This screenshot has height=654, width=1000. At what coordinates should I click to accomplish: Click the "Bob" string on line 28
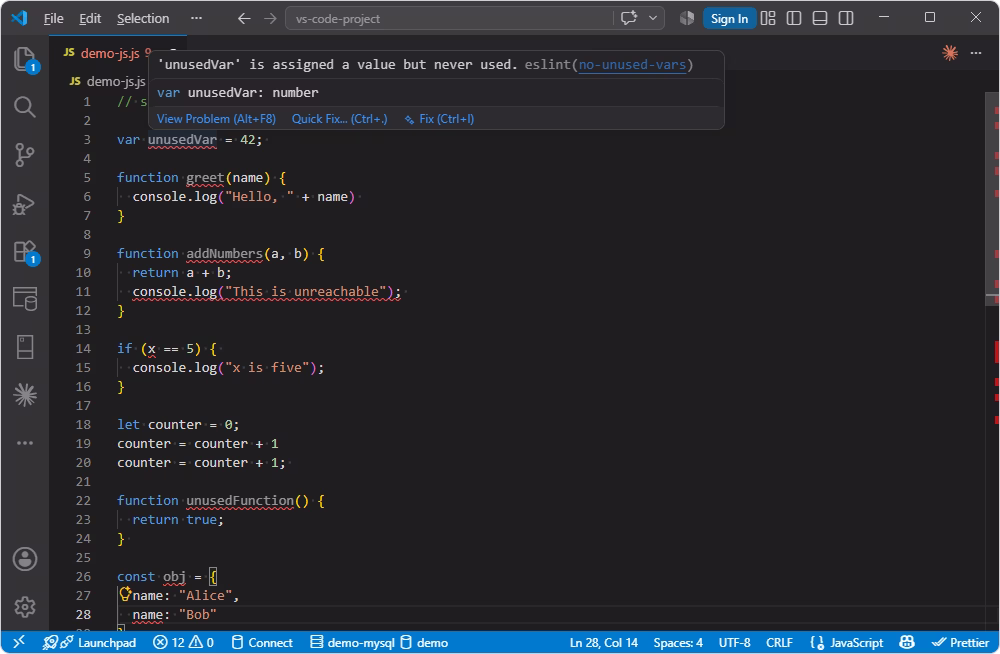198,614
